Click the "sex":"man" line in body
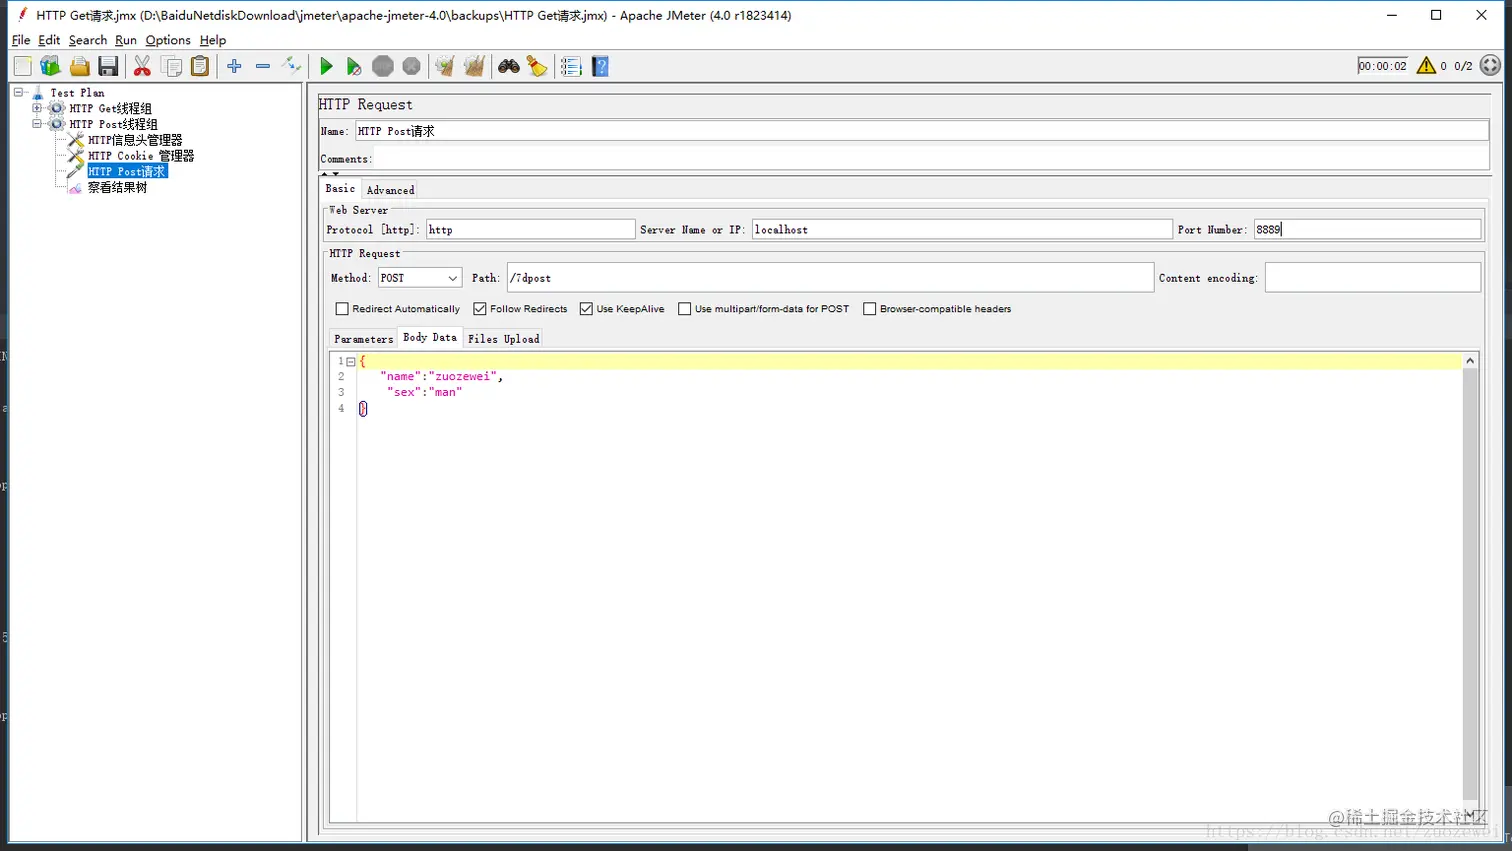Image resolution: width=1512 pixels, height=851 pixels. [425, 393]
